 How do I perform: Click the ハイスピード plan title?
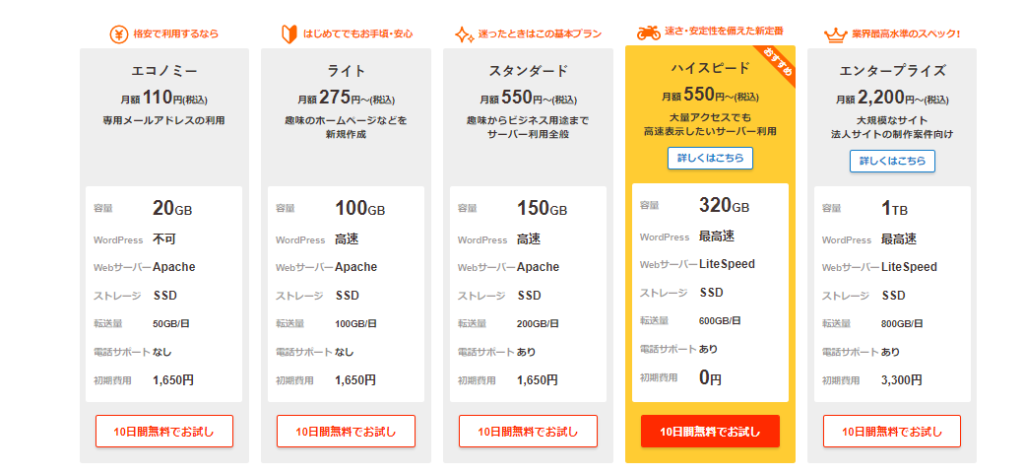point(710,68)
